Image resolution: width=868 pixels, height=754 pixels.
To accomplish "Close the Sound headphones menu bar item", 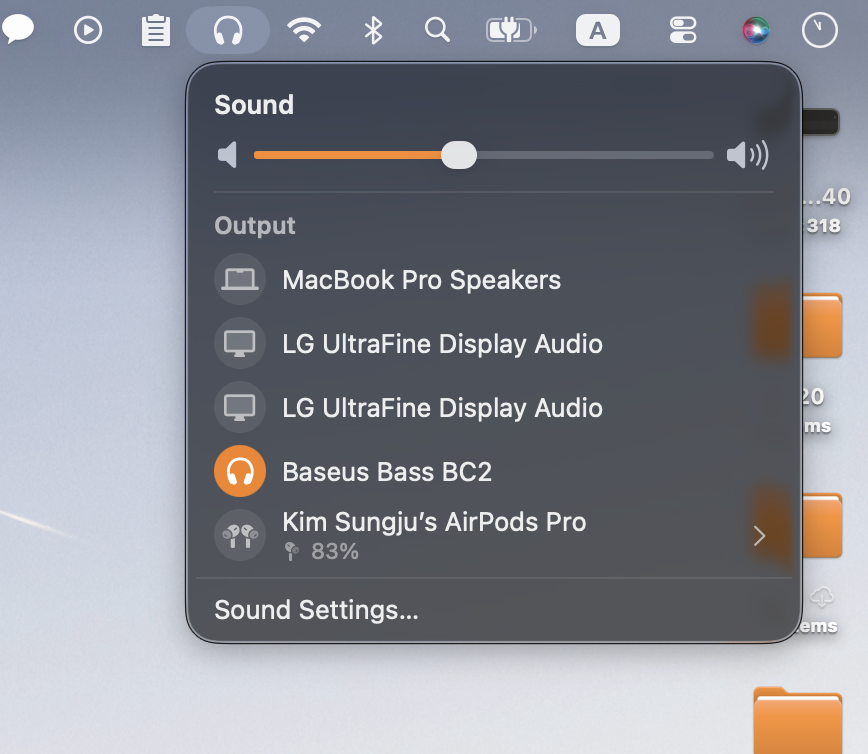I will [x=228, y=30].
